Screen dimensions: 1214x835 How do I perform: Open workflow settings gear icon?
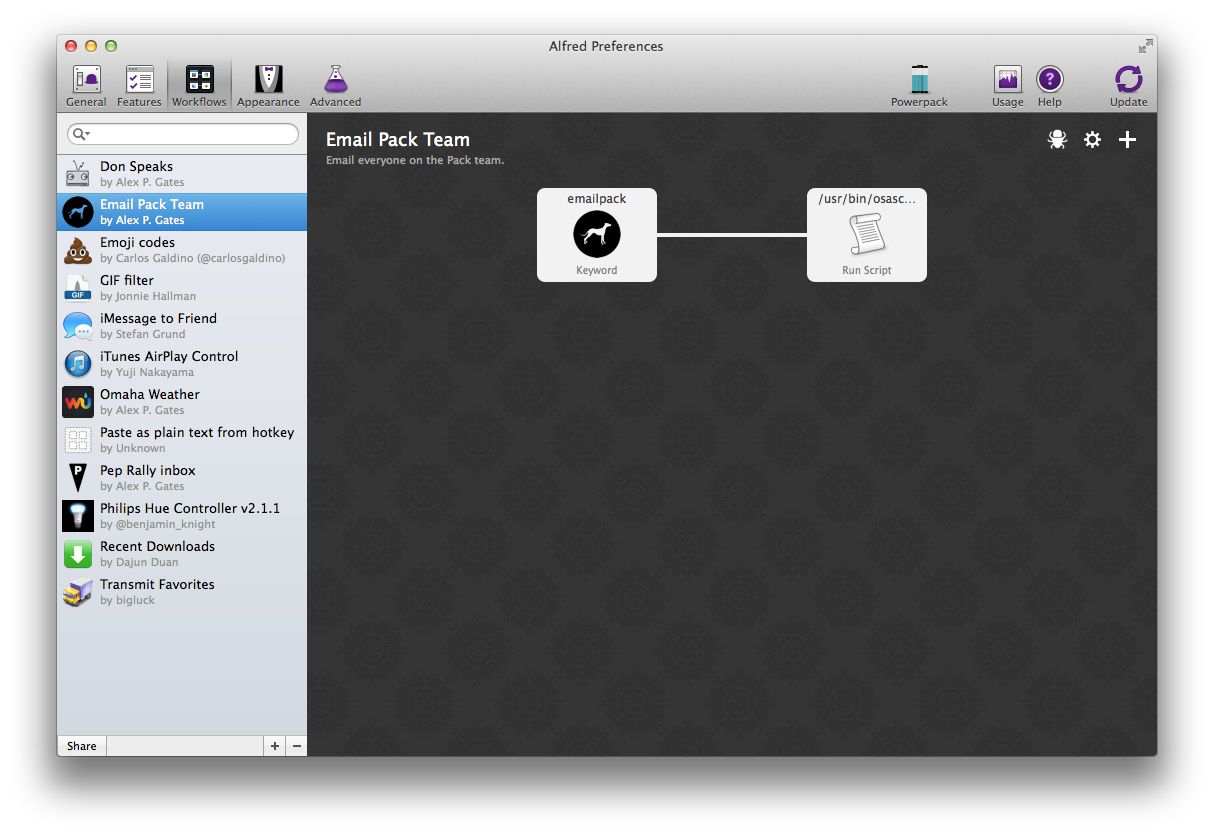click(1092, 140)
